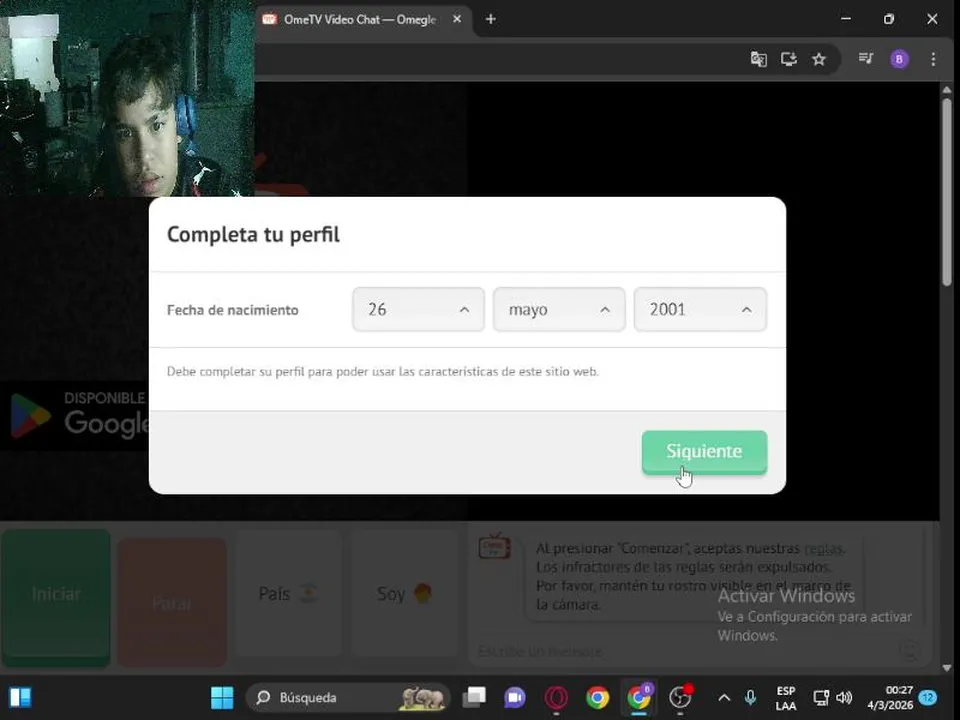
Task: Restore down the Chrome window
Action: (889, 19)
